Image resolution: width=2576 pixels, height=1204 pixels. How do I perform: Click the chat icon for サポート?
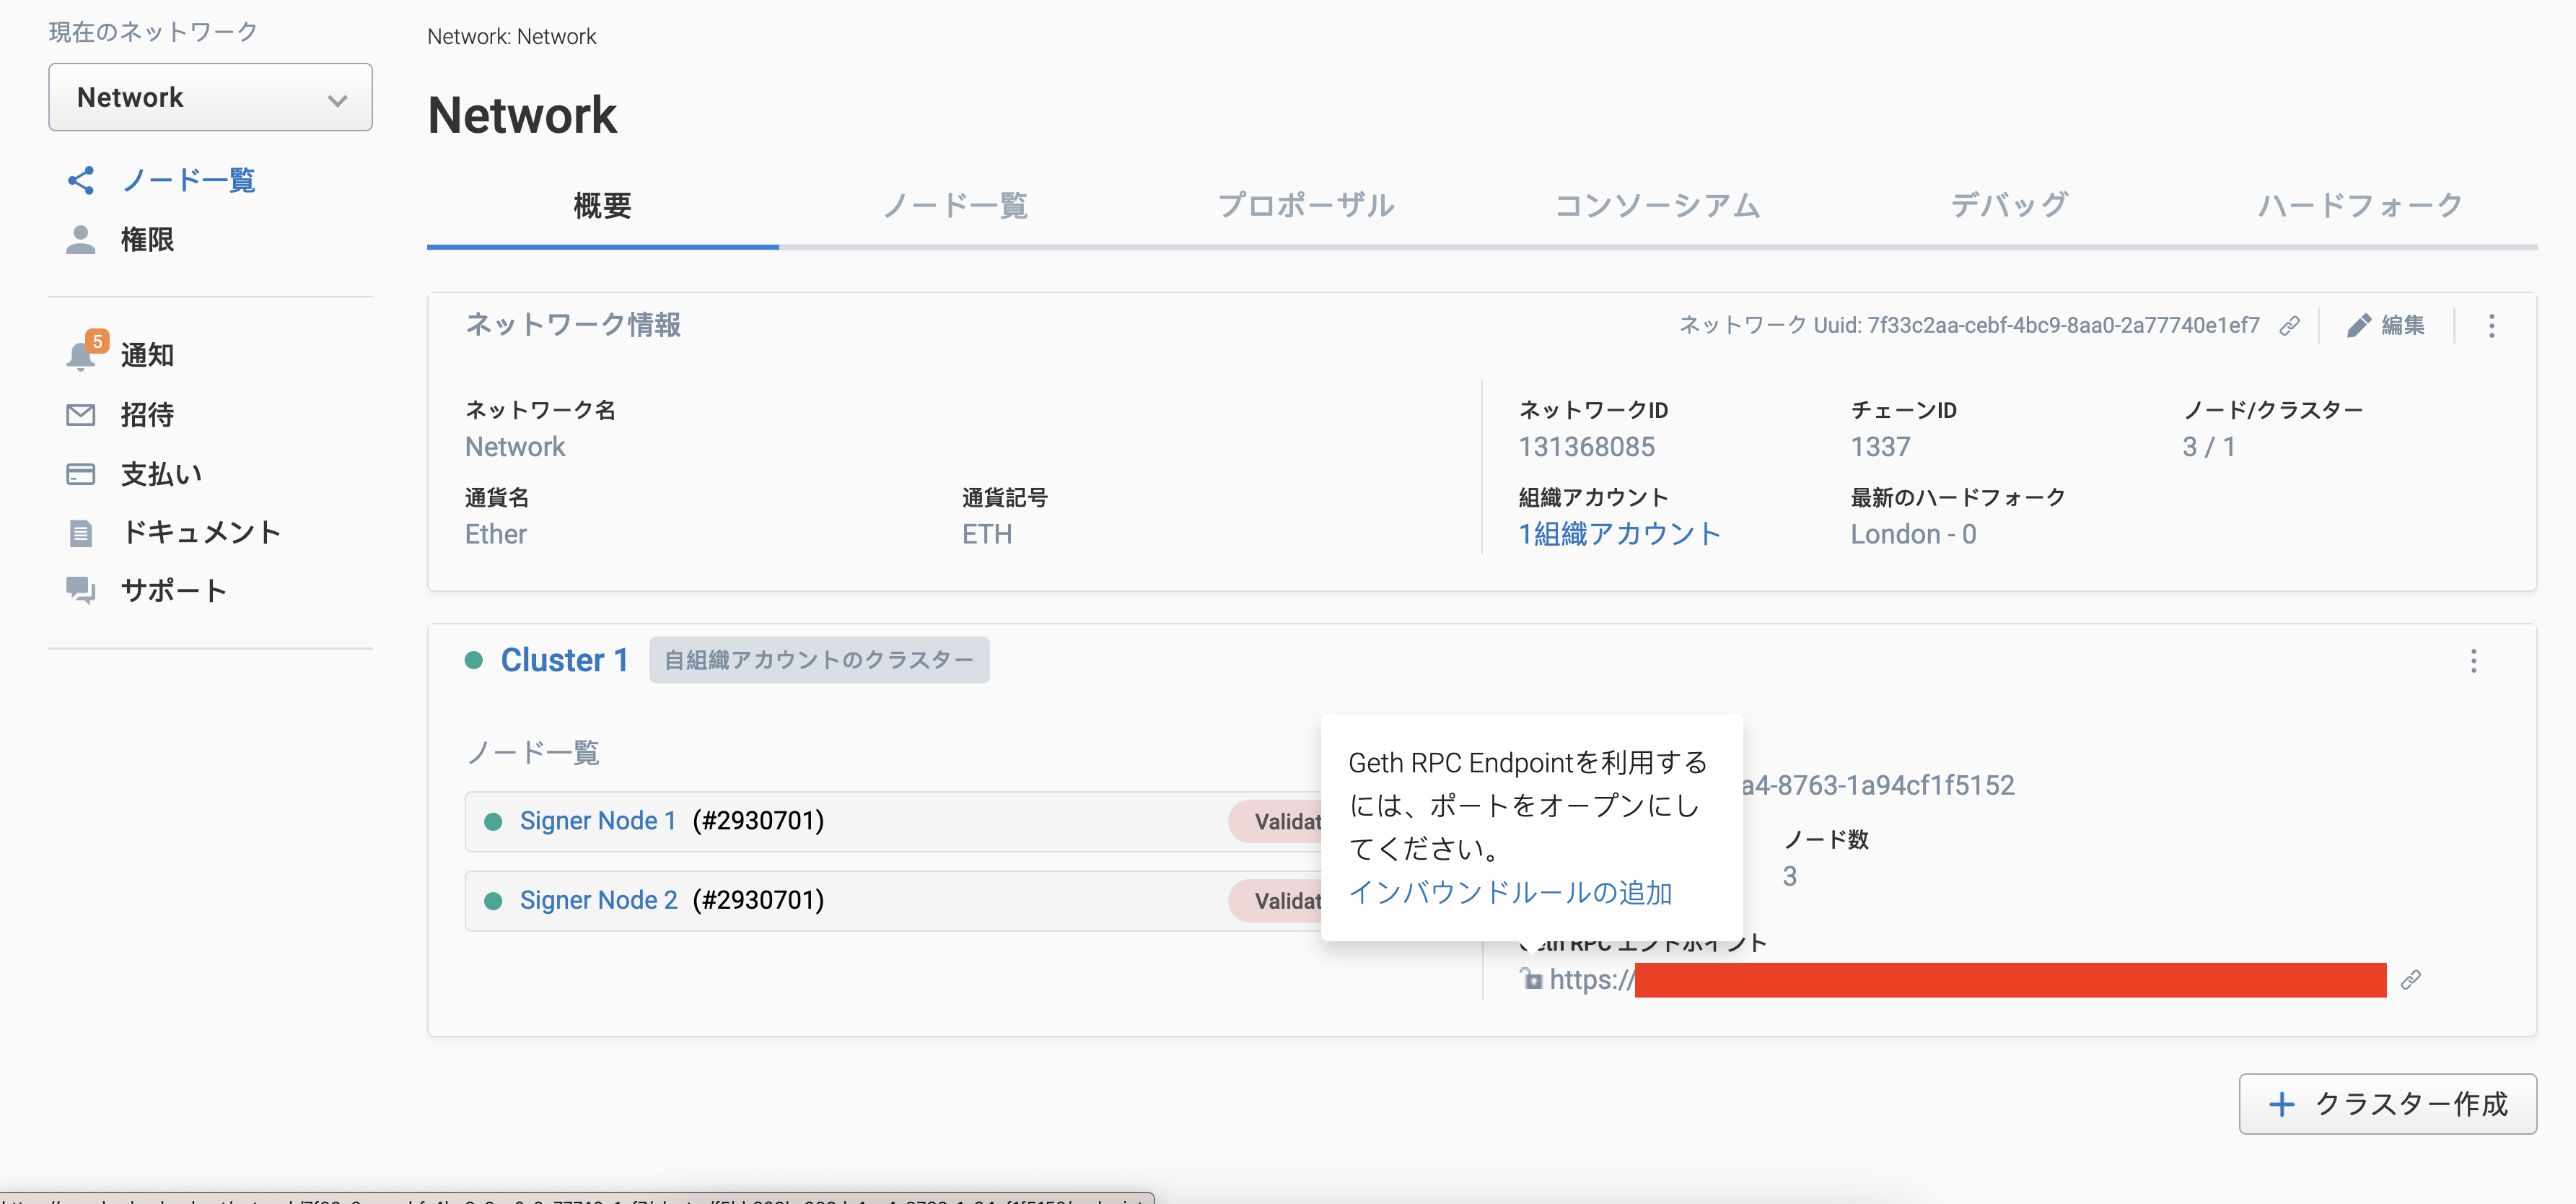[x=81, y=591]
